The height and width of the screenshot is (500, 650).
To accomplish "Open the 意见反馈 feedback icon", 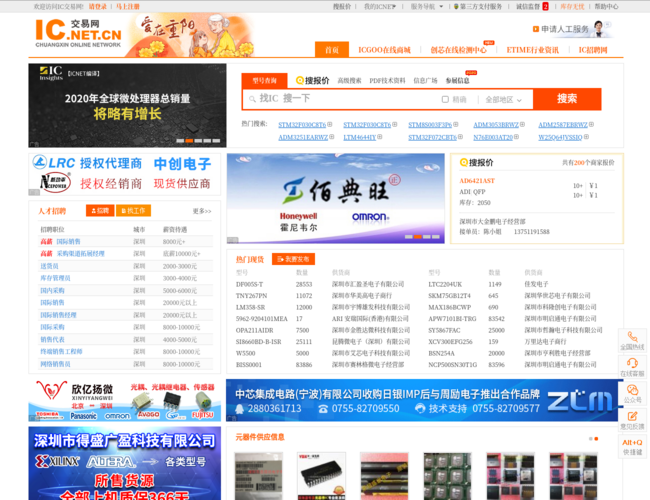I will click(x=632, y=416).
